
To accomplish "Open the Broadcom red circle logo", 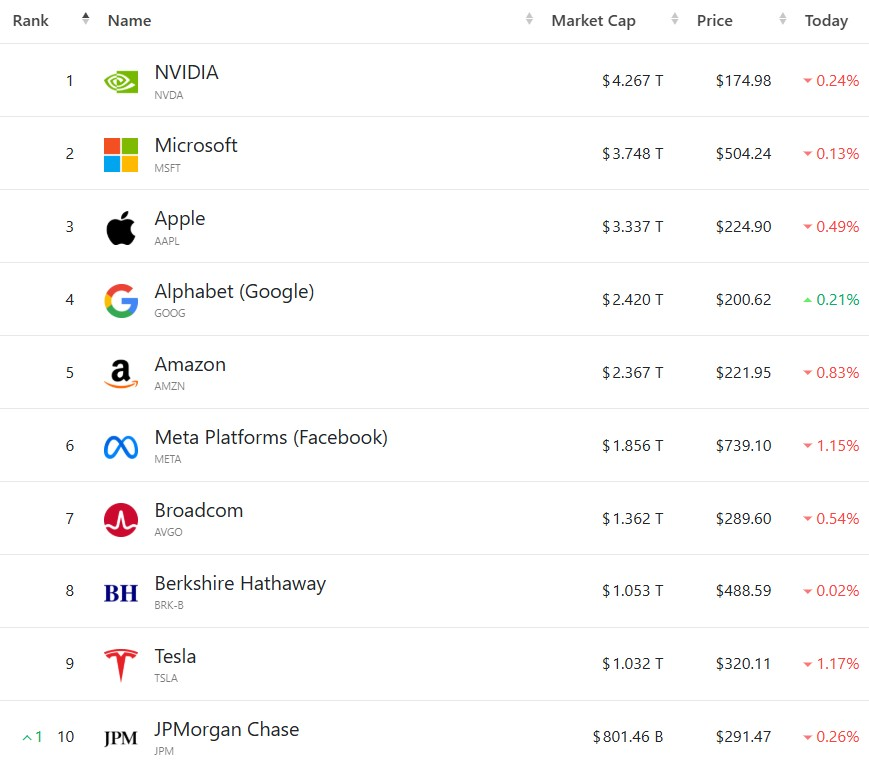I will pos(121,519).
